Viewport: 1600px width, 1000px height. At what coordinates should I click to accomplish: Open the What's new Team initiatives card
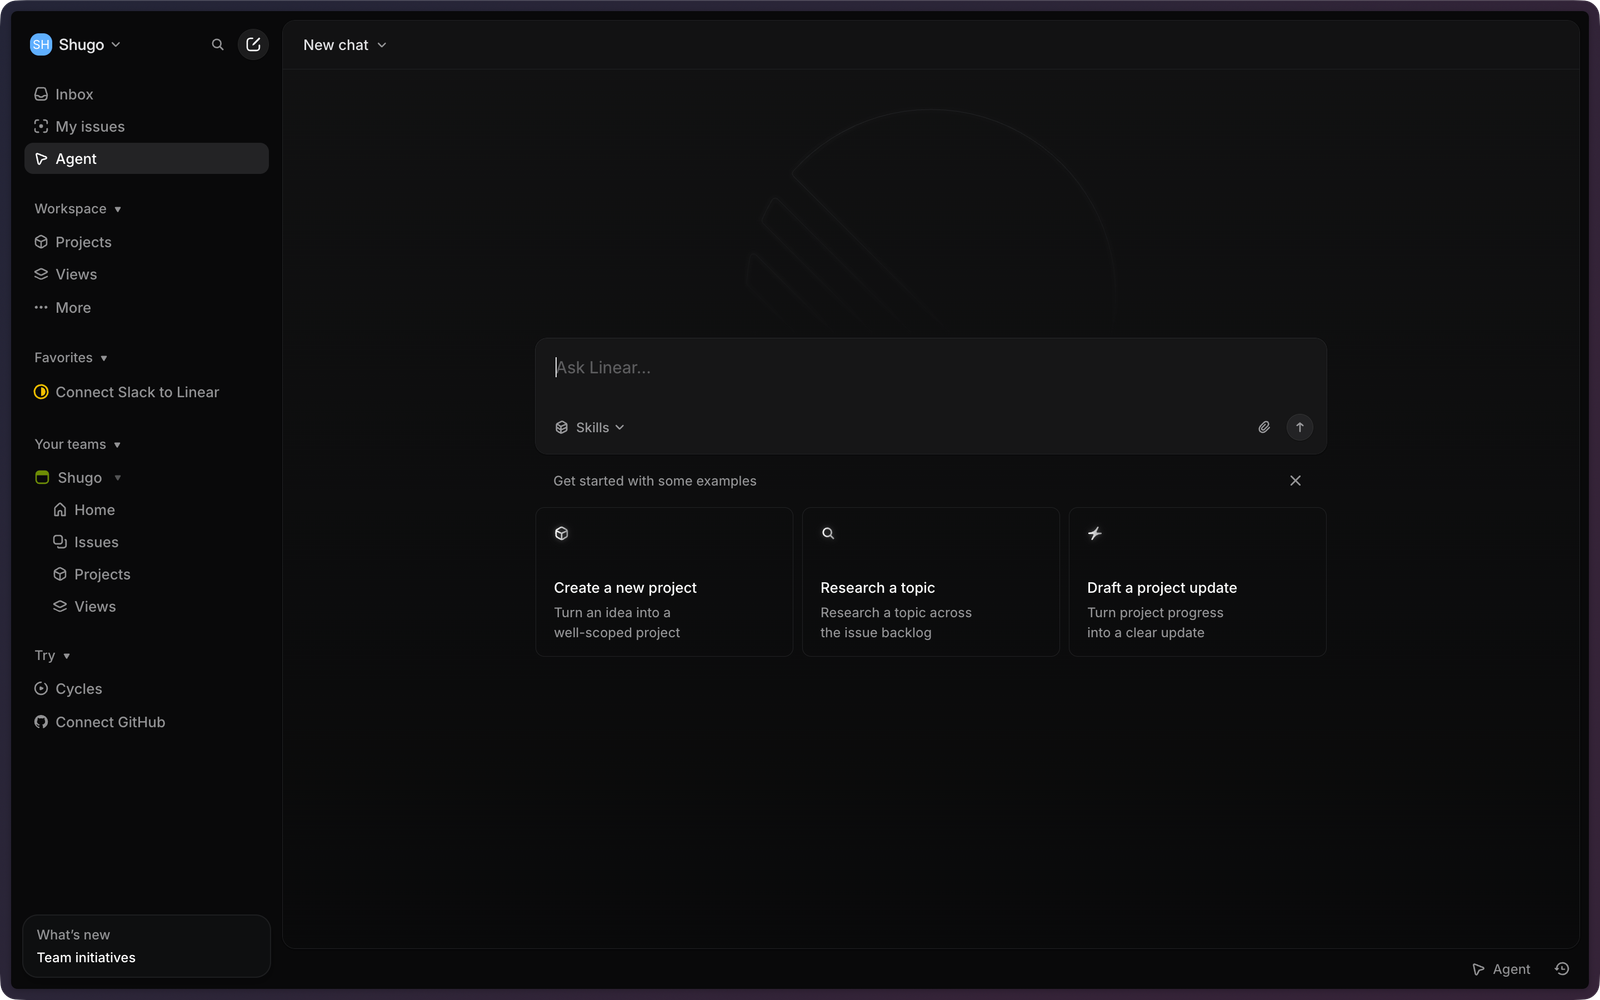click(146, 946)
